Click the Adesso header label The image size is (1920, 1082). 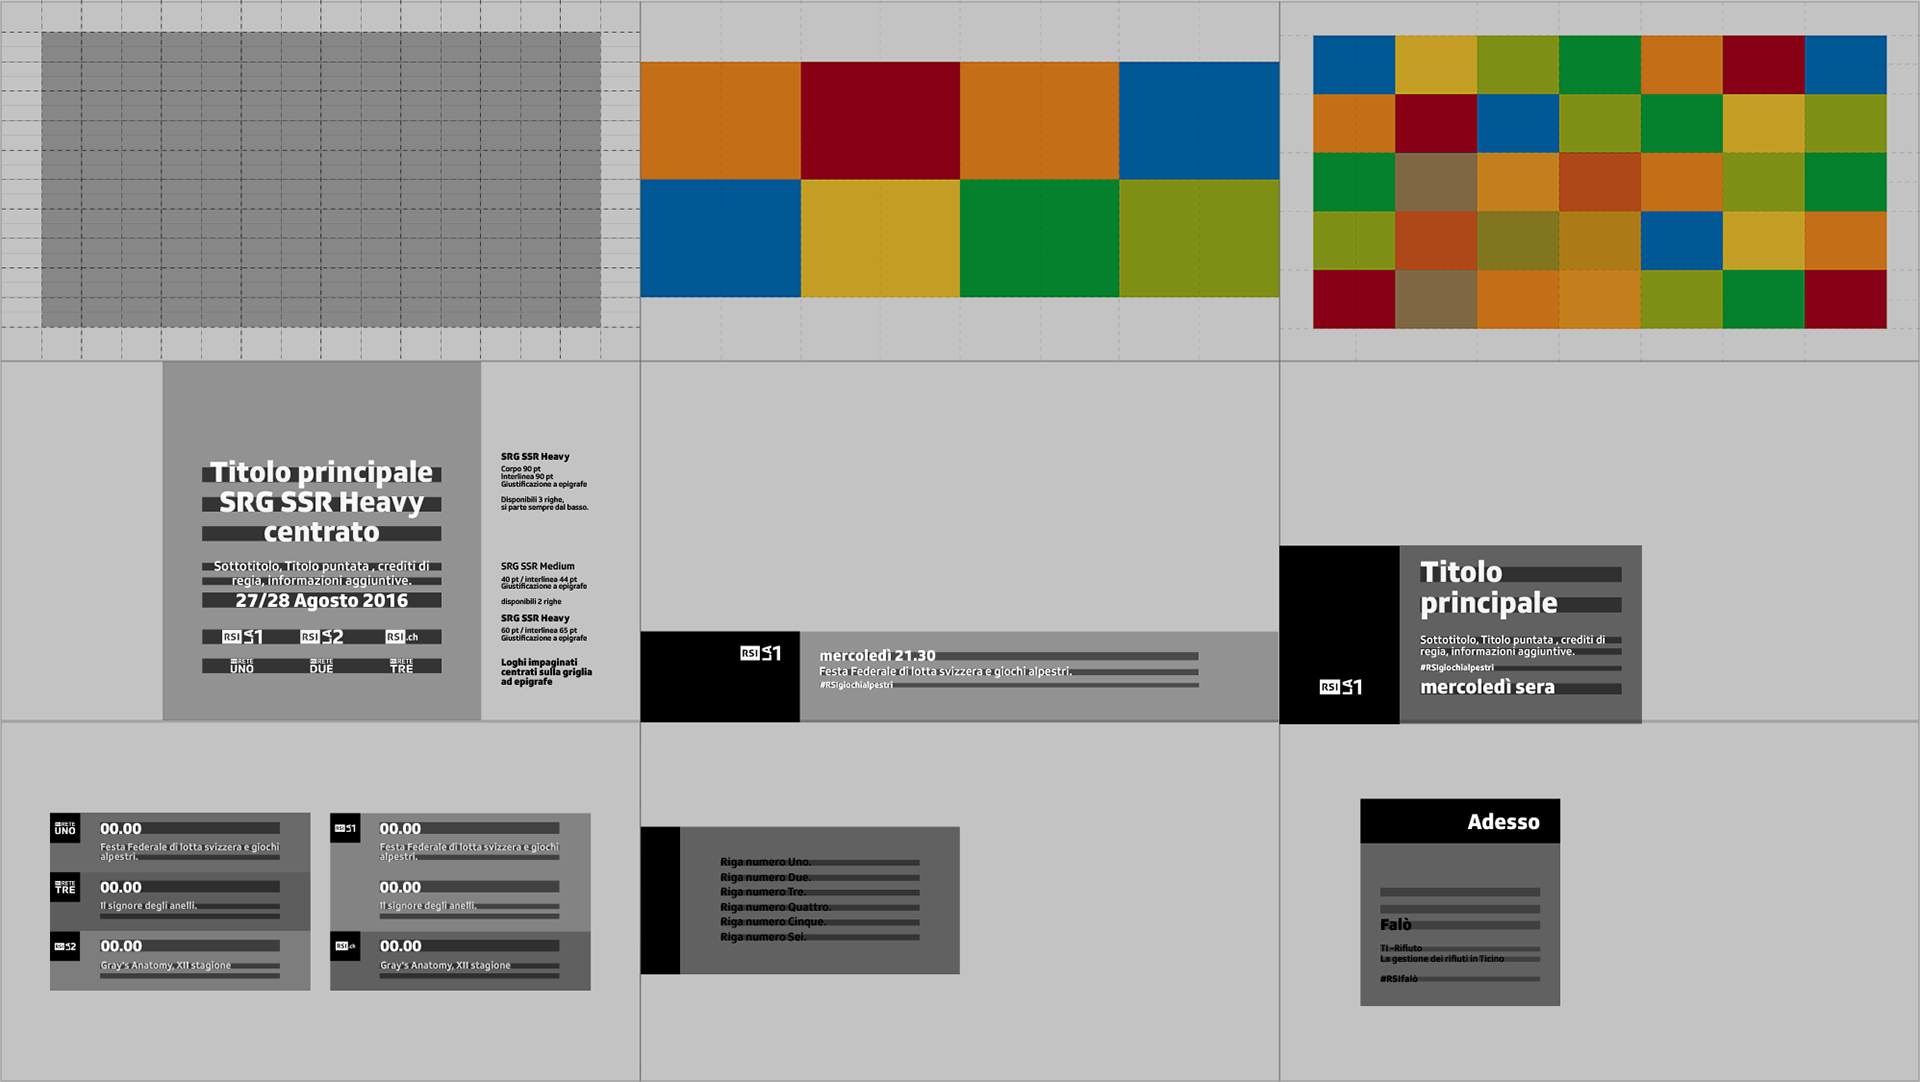(x=1503, y=822)
